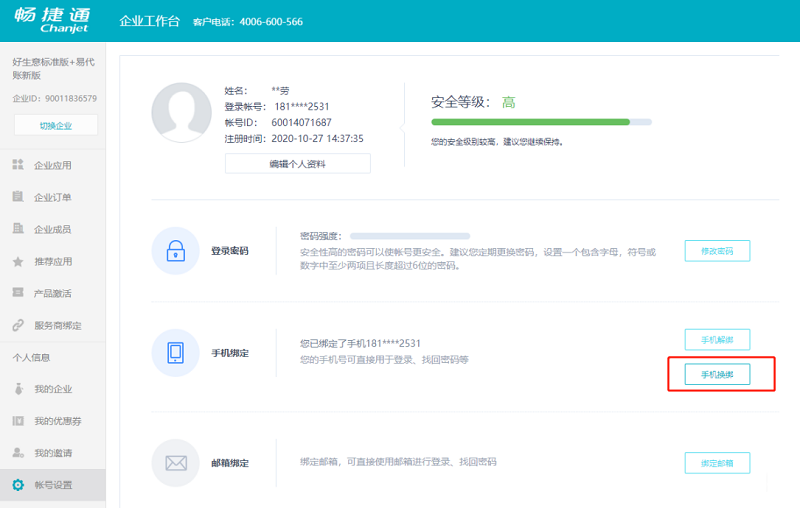Click the 手机解绑 button
The width and height of the screenshot is (800, 508).
[717, 340]
